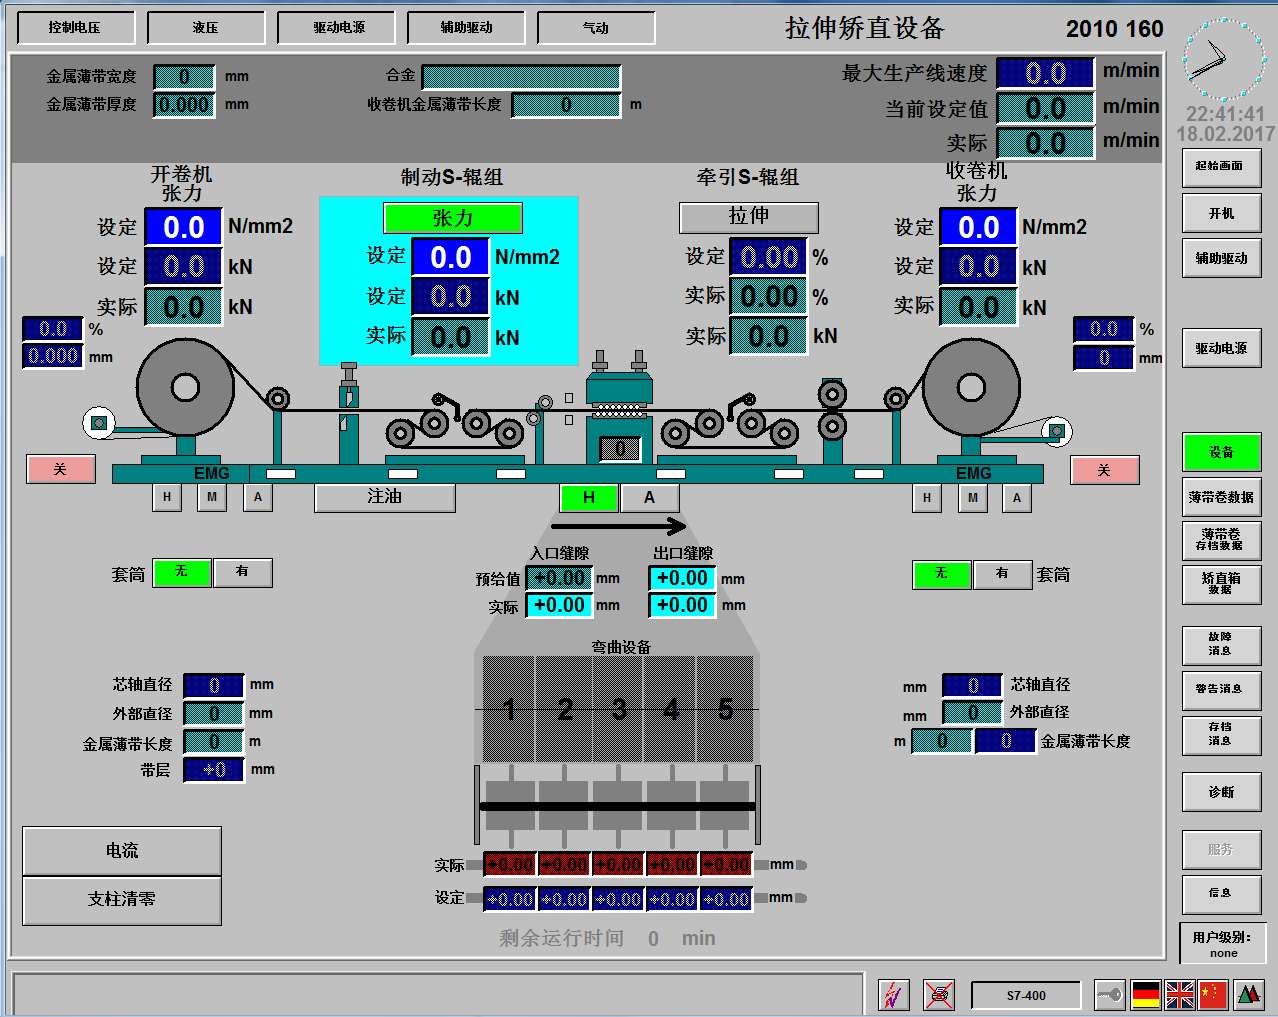
Task: Click the lightning bolt icon in status bar
Action: pos(893,995)
